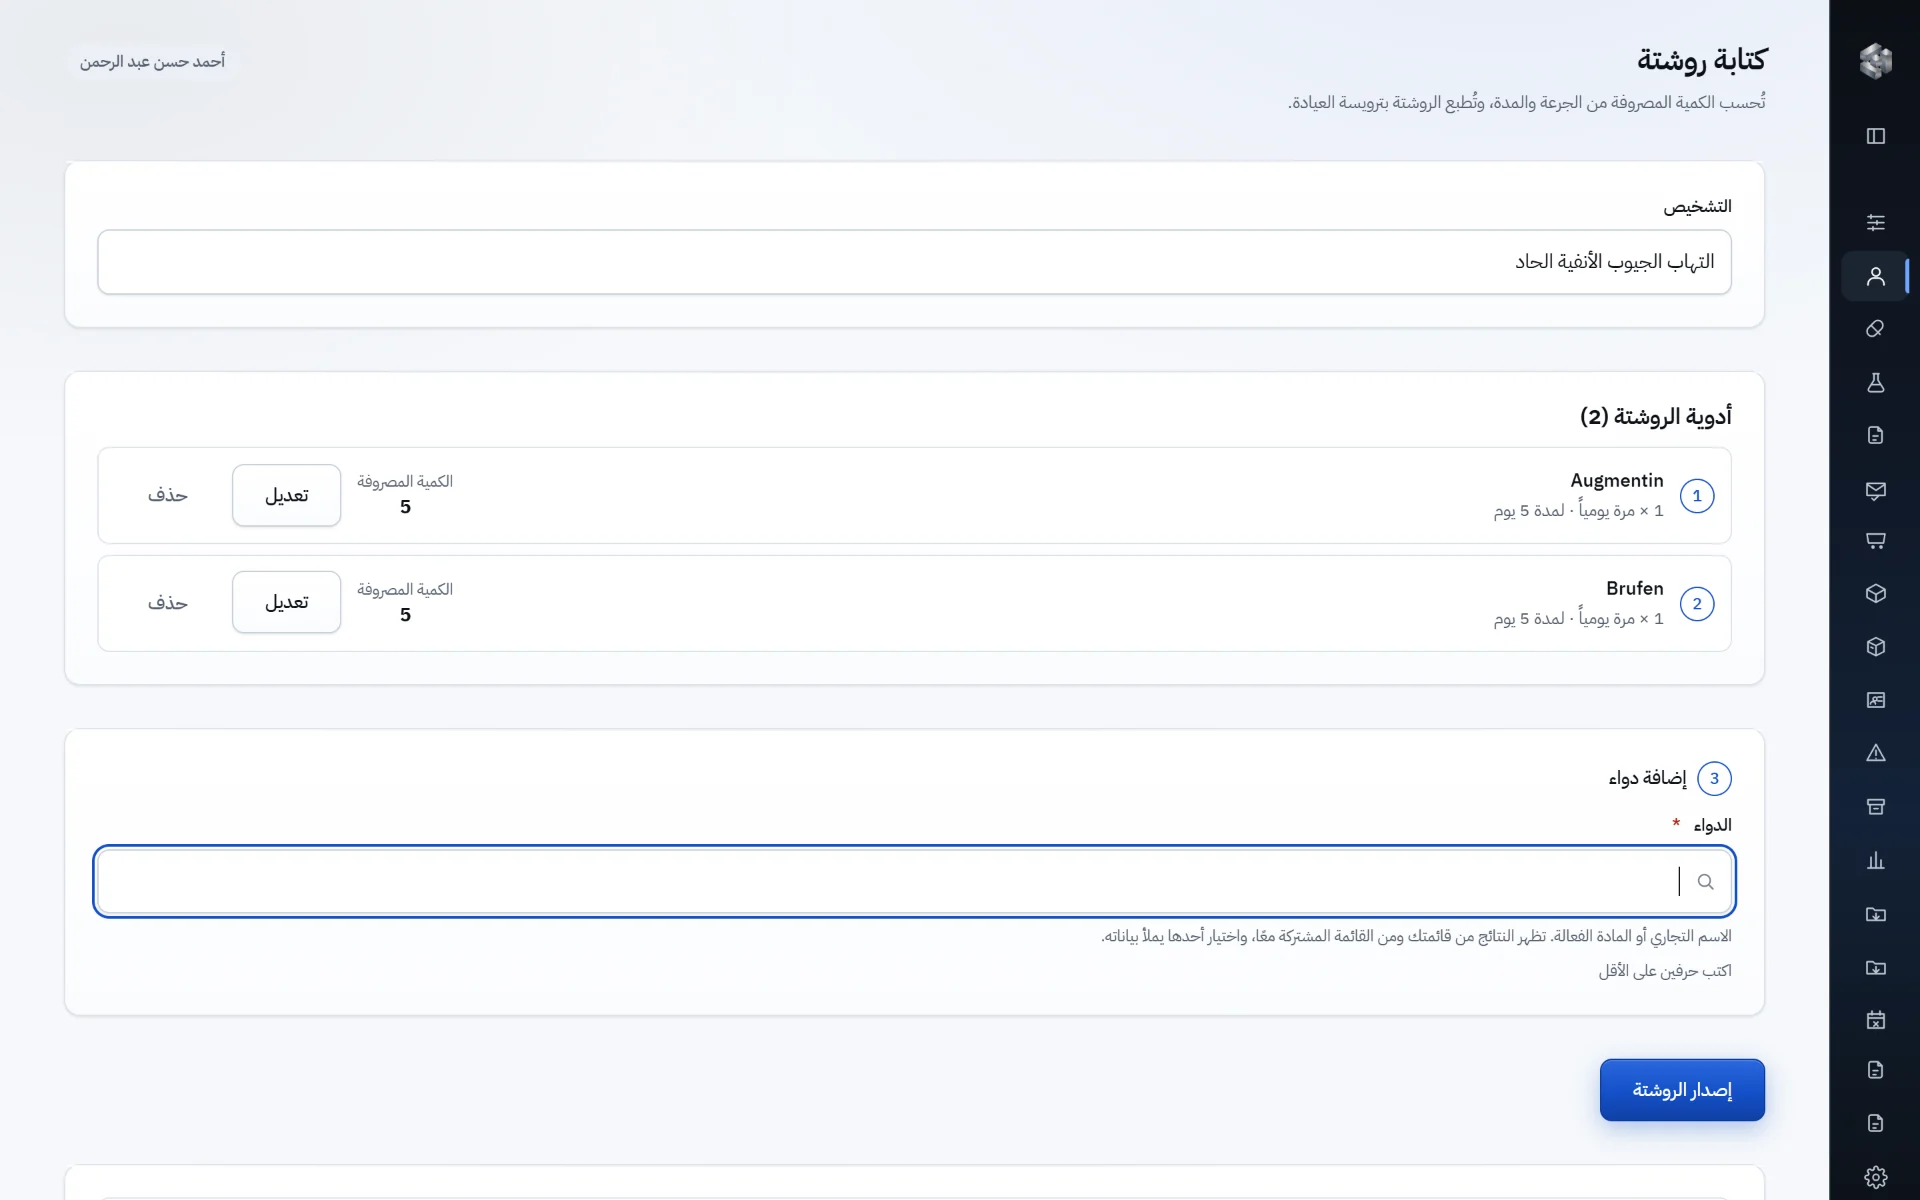
Task: Open the pill medications sidebar icon
Action: click(1875, 329)
